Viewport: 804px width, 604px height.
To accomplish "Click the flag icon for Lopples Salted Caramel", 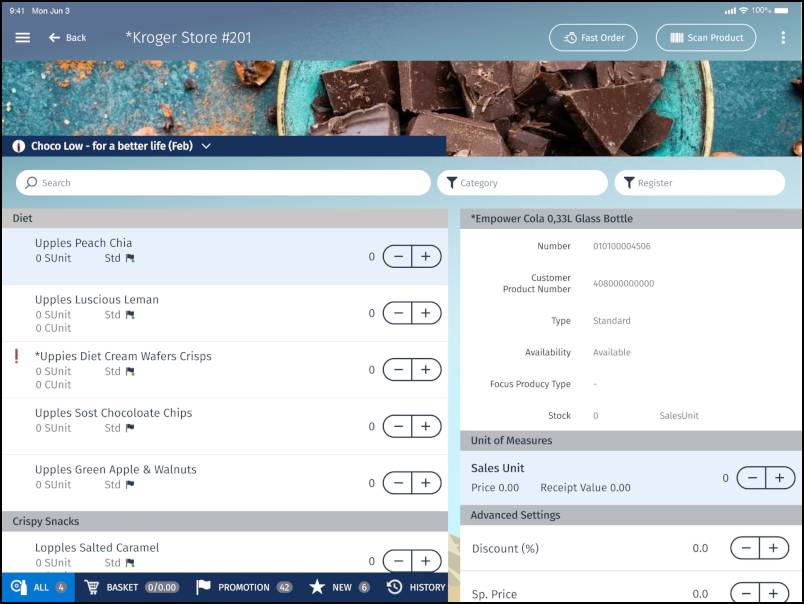I will click(130, 562).
